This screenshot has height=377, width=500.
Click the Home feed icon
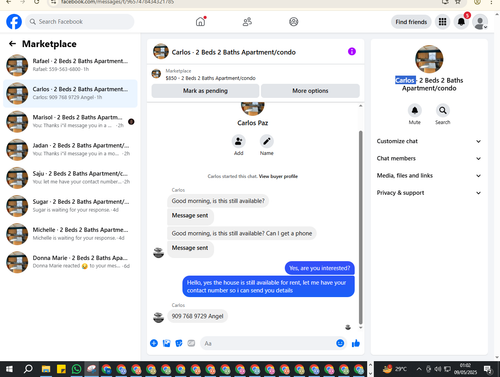(200, 22)
